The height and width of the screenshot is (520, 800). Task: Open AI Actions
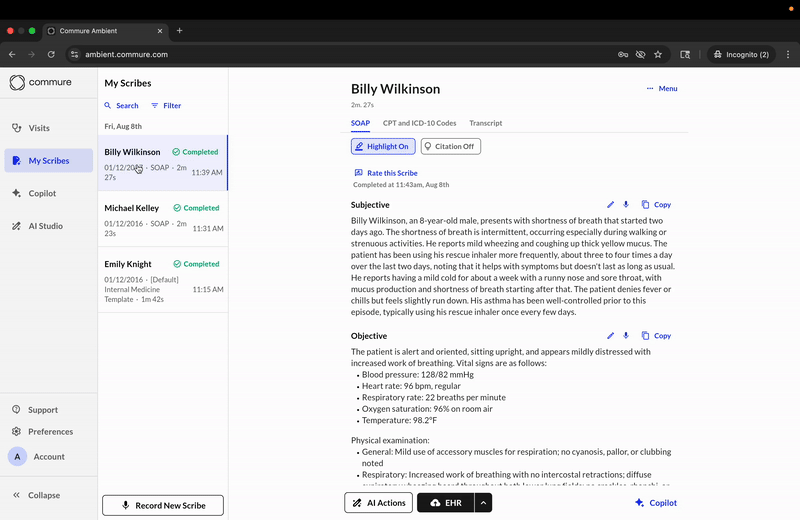(x=379, y=503)
